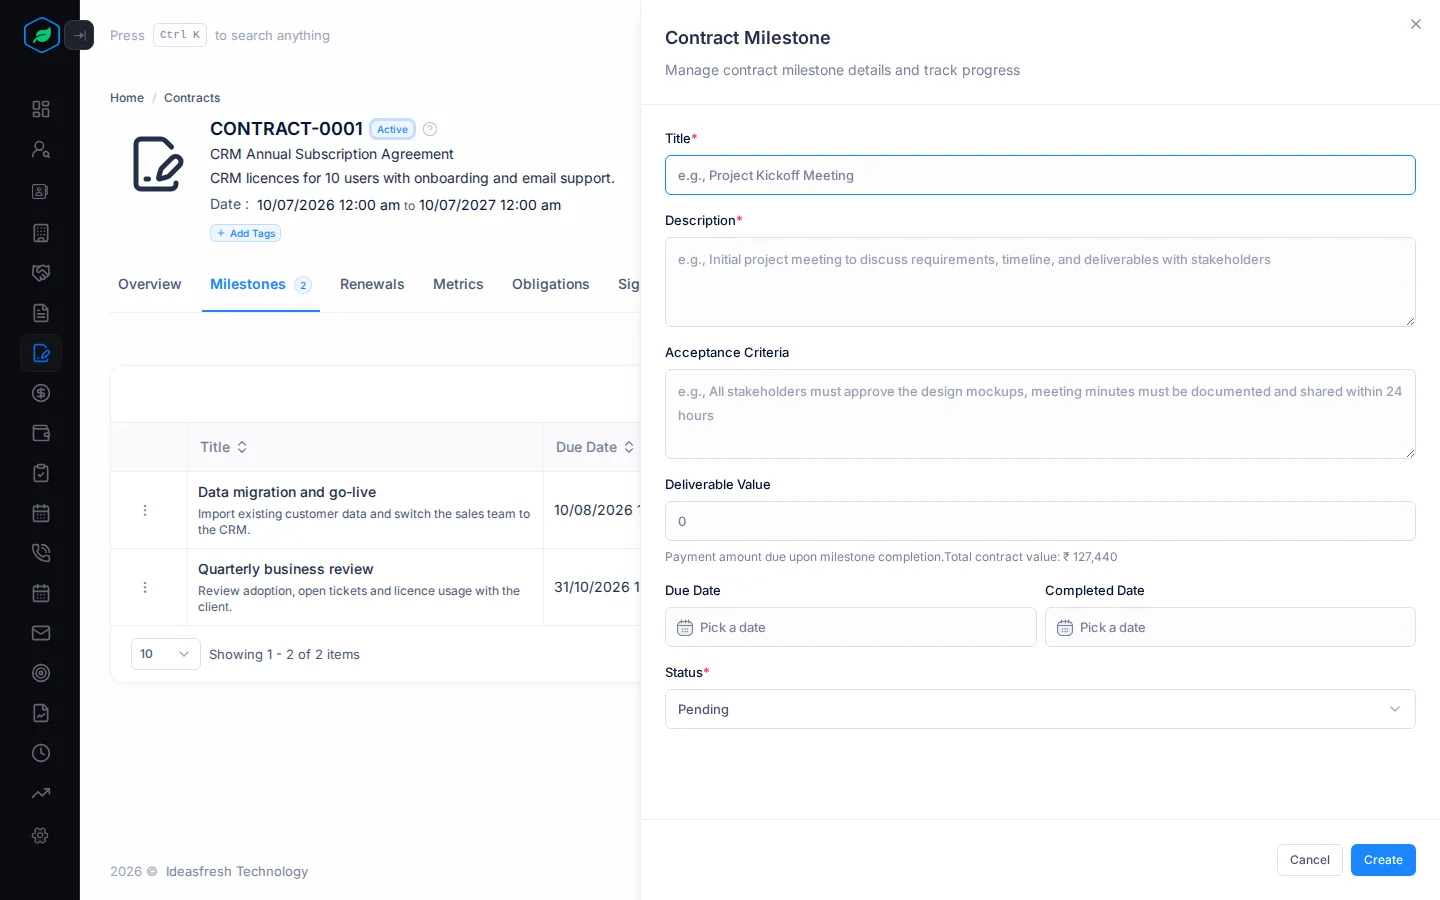Click the sidebar expand arrow button

[79, 35]
